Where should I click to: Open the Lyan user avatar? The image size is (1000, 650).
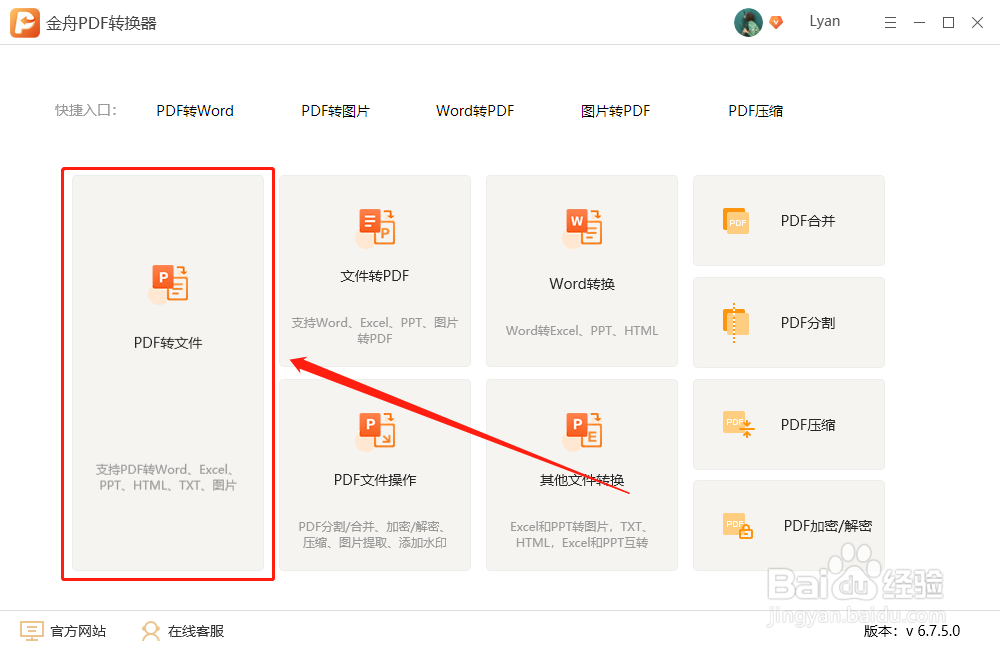click(x=748, y=22)
